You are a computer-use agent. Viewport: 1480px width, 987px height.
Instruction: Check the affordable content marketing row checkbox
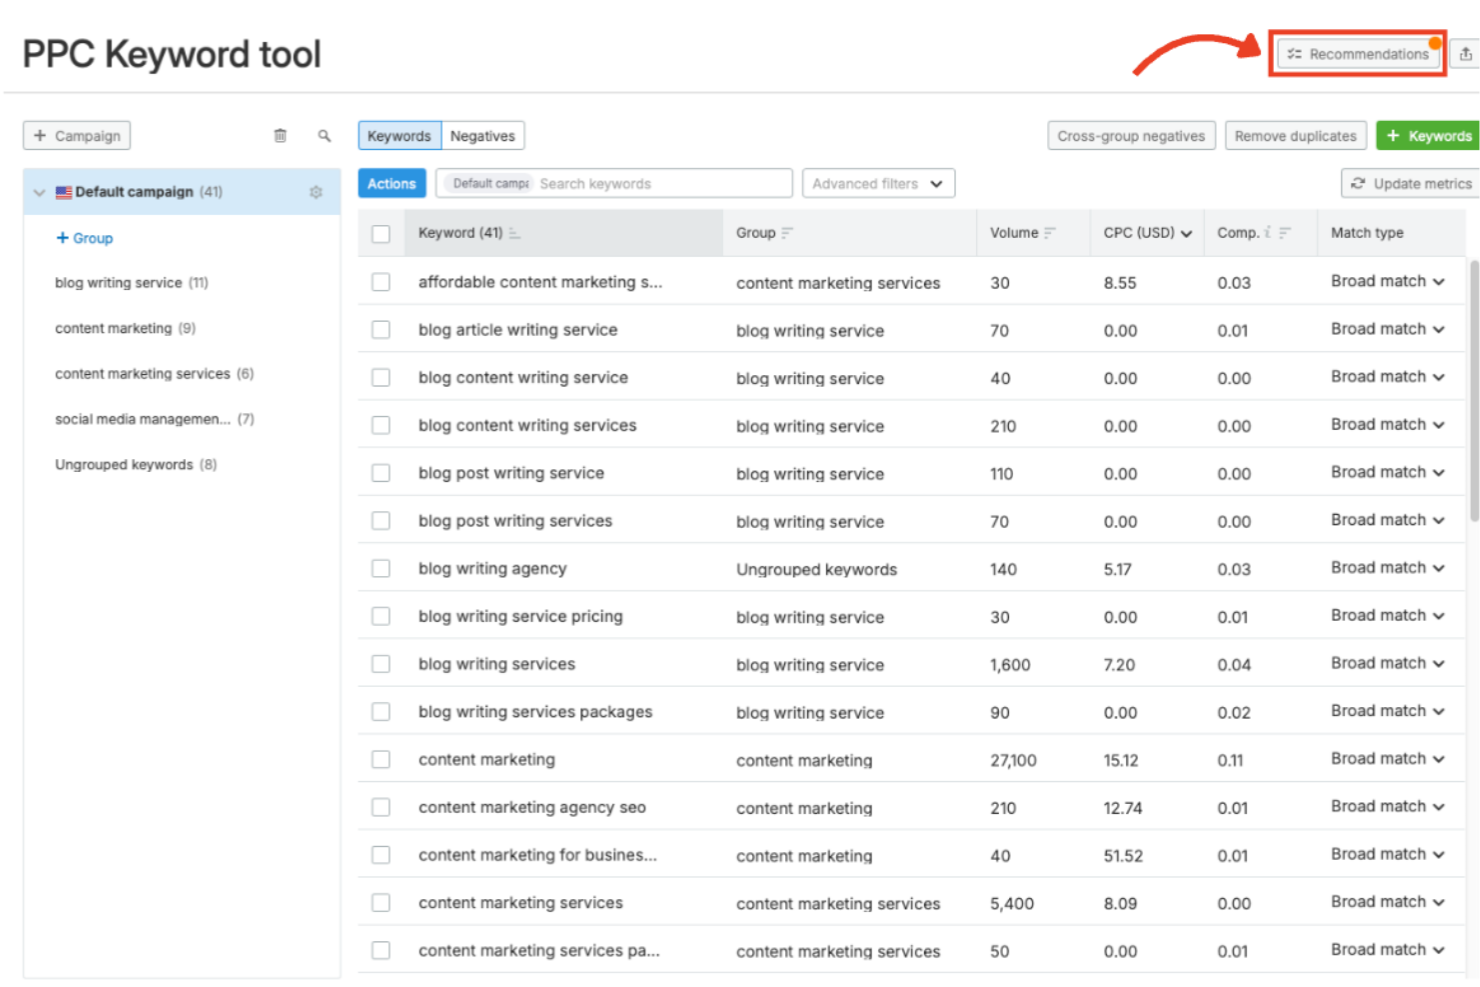point(381,282)
